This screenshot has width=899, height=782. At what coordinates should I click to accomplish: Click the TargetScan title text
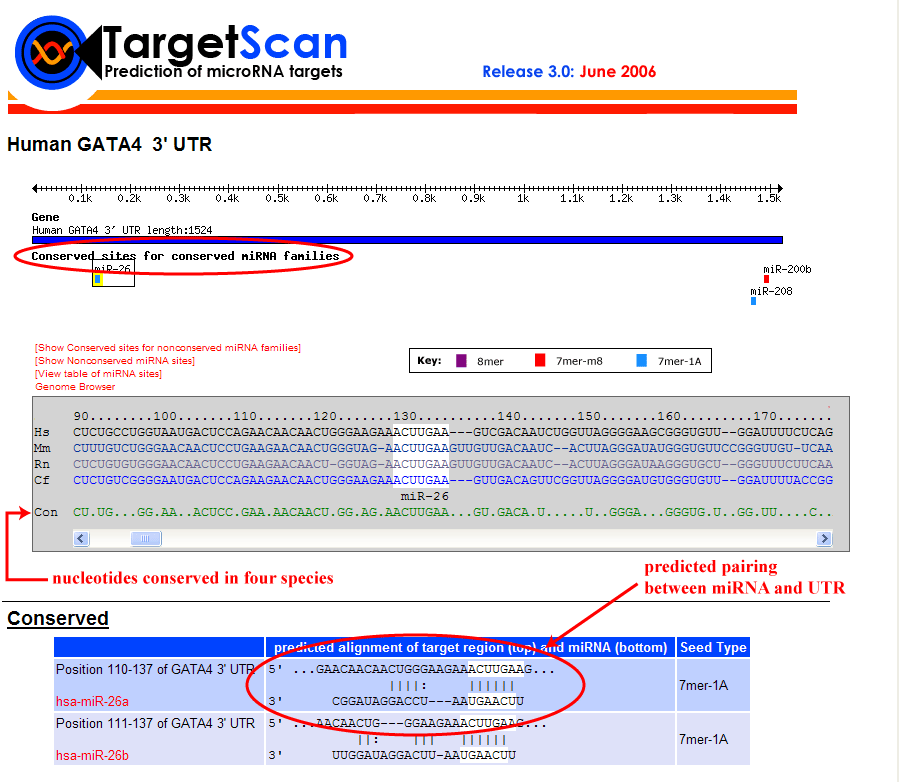tap(225, 43)
